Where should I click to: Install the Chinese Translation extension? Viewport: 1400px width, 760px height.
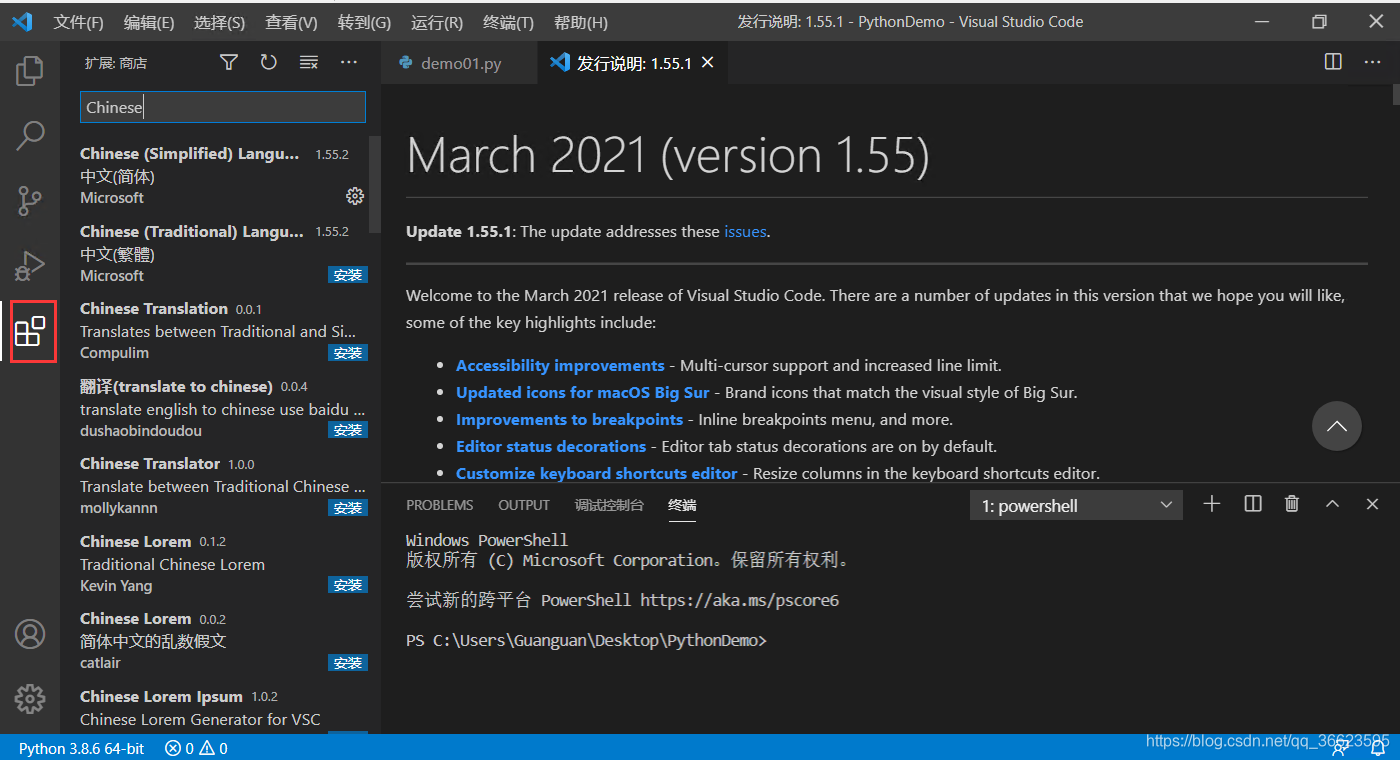pos(348,353)
